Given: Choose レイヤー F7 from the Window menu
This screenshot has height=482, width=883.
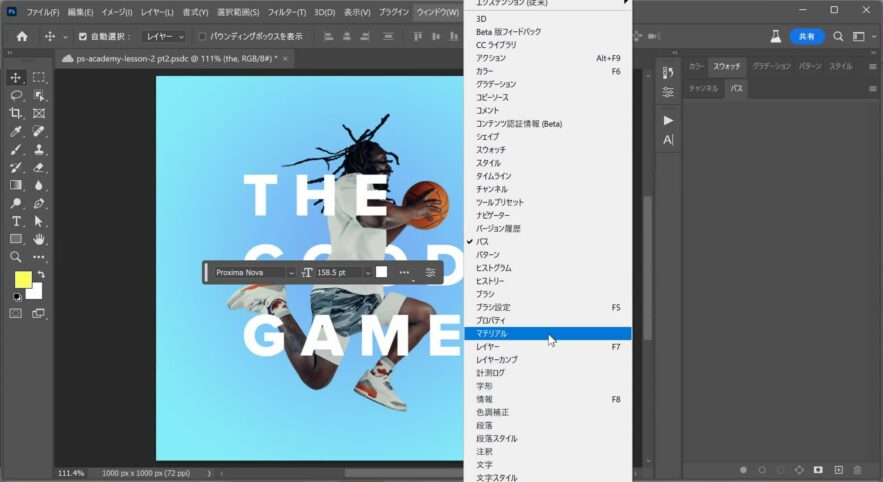Looking at the screenshot, I should coord(547,347).
